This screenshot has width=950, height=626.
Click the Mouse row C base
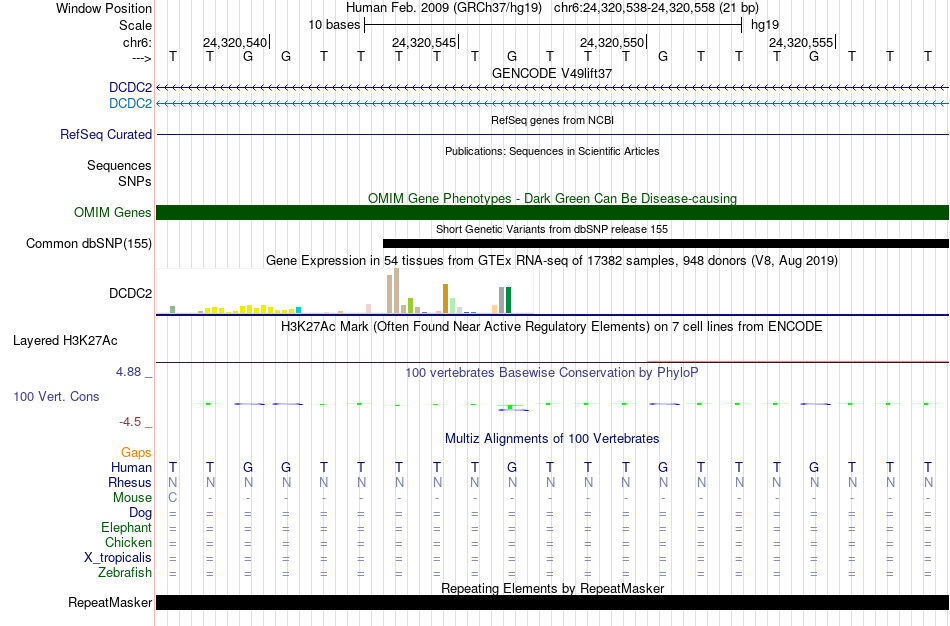pyautogui.click(x=173, y=498)
